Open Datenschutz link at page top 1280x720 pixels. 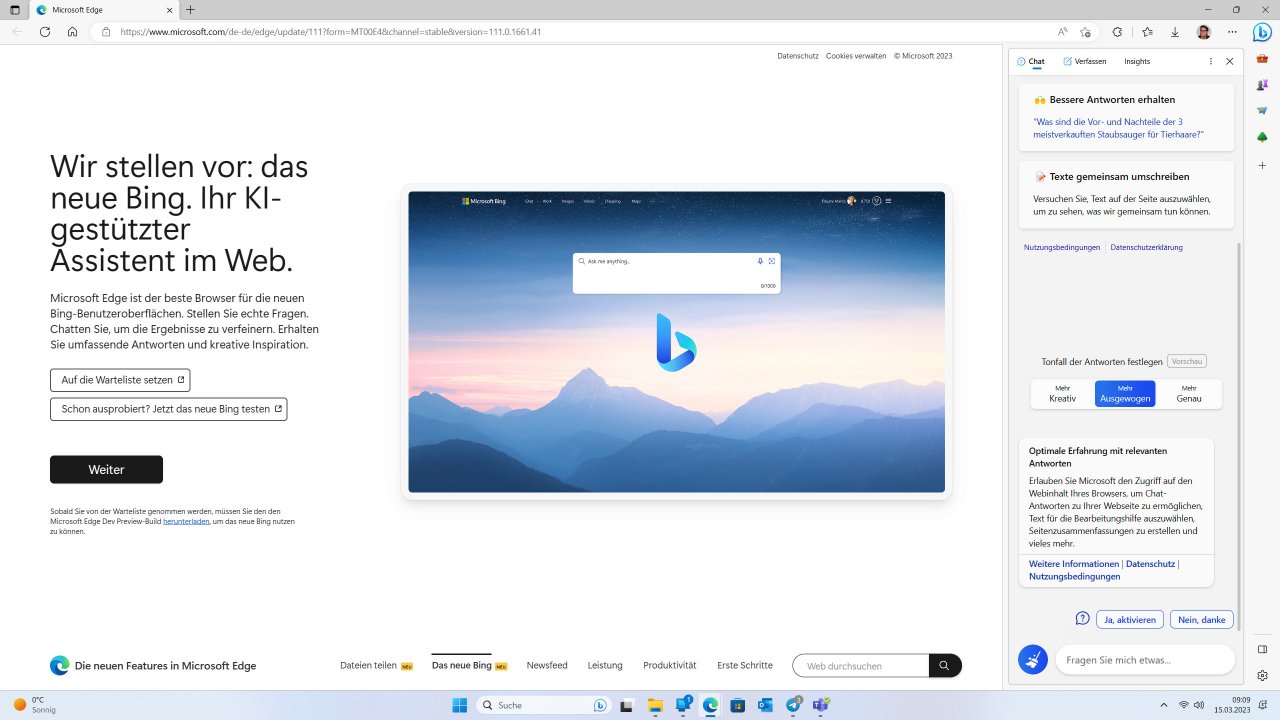coord(798,56)
